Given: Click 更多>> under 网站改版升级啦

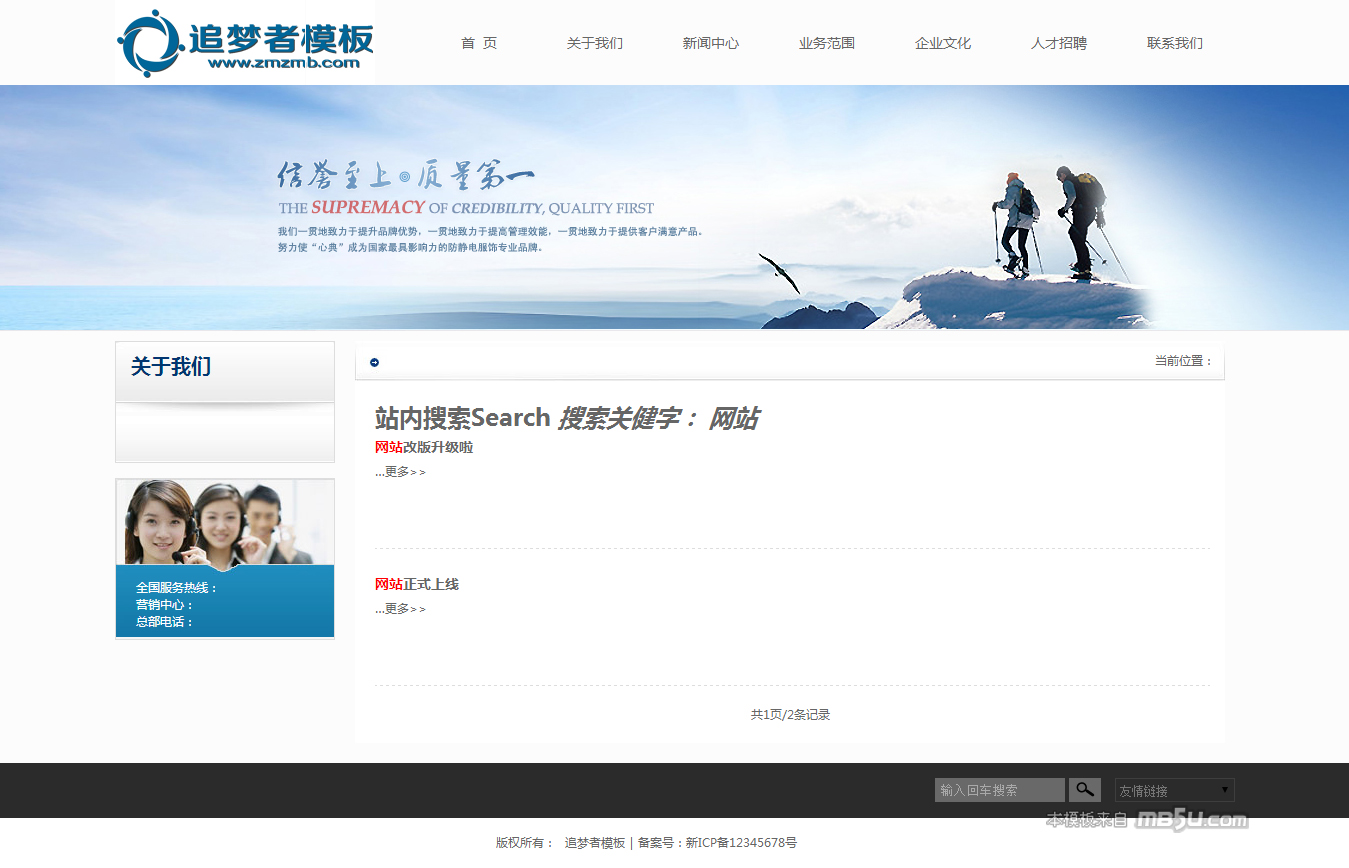Looking at the screenshot, I should point(404,472).
